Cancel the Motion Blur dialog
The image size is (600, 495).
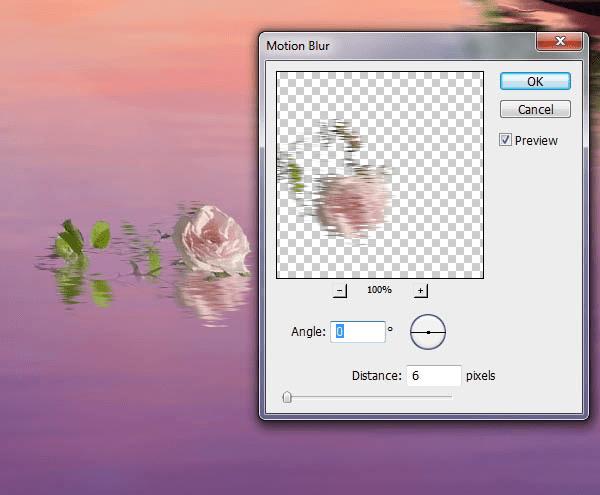tap(535, 109)
